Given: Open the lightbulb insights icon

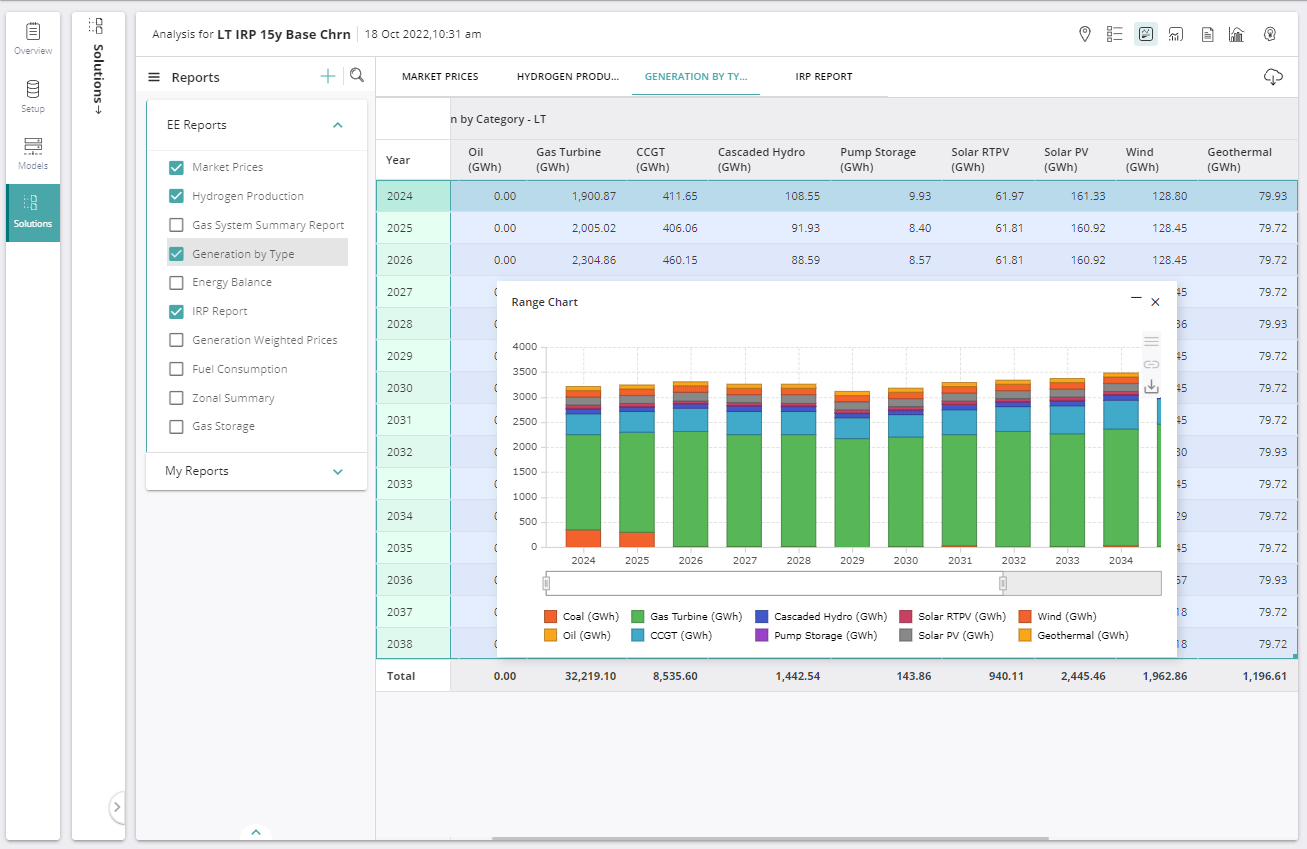Looking at the screenshot, I should pyautogui.click(x=1270, y=34).
